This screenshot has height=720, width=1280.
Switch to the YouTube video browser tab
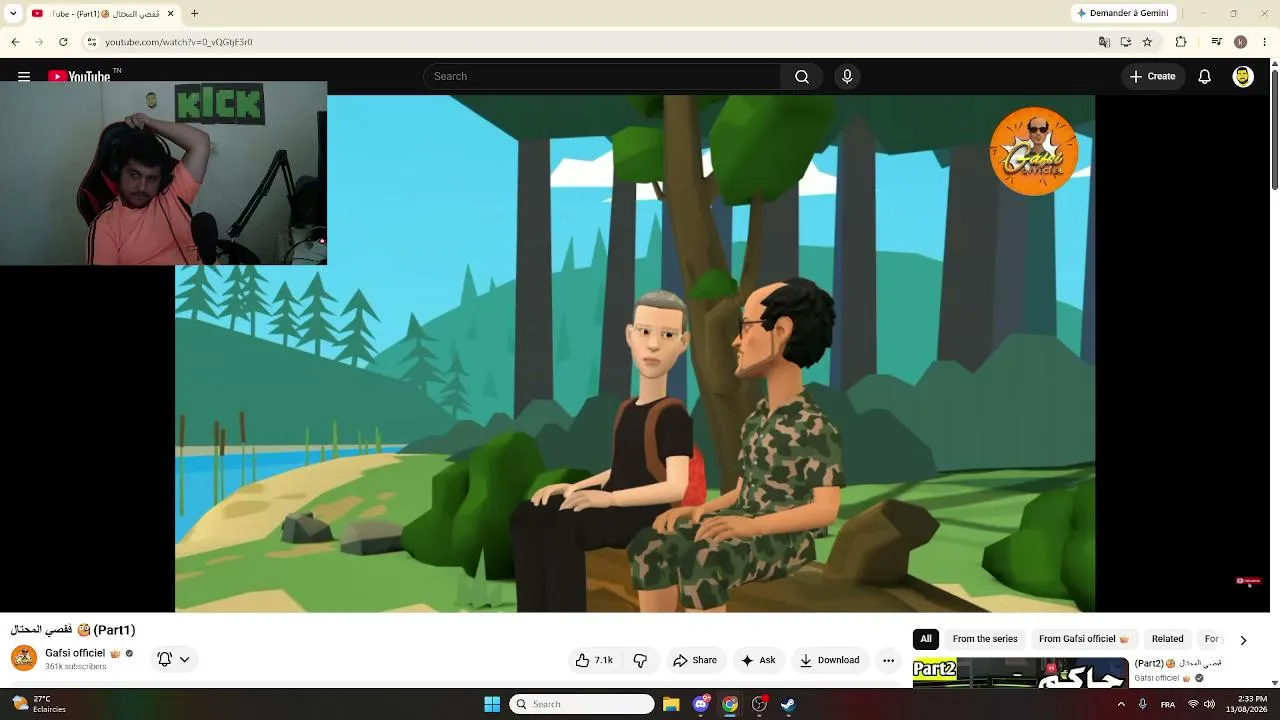click(x=104, y=13)
